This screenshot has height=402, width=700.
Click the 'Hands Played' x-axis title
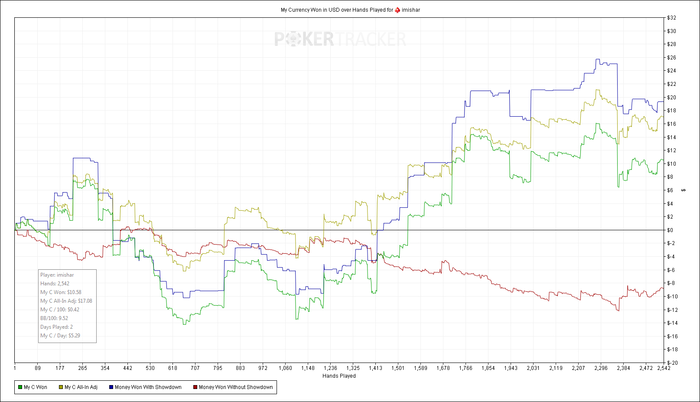click(339, 376)
